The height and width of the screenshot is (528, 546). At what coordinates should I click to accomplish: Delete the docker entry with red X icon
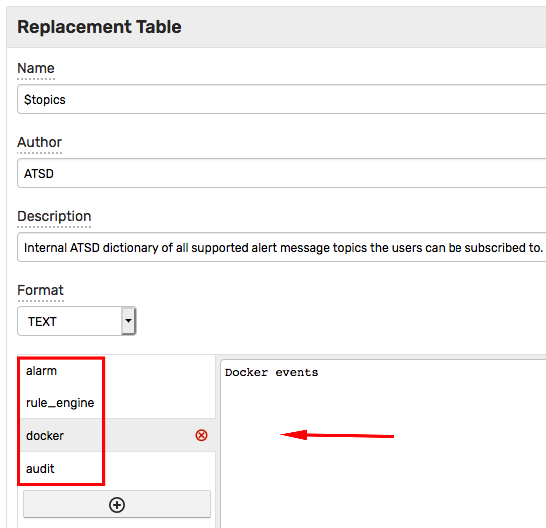coord(201,435)
